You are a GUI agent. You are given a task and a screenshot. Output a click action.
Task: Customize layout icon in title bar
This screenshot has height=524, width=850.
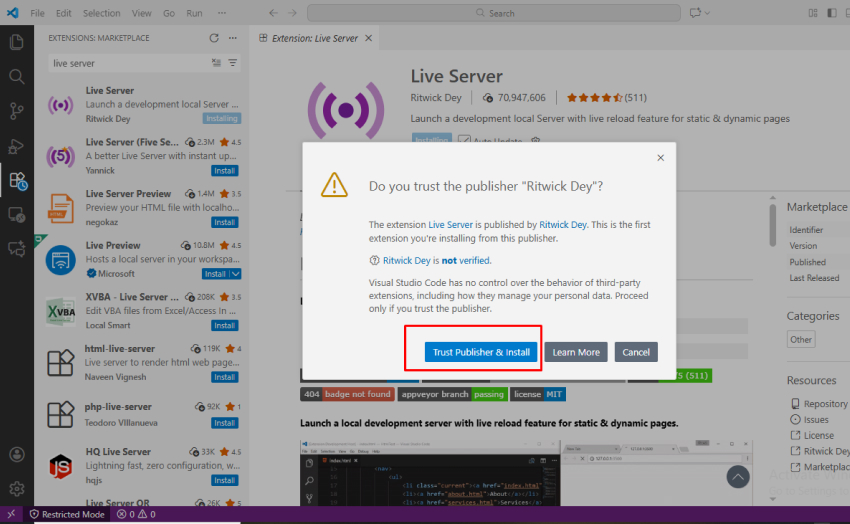point(813,13)
